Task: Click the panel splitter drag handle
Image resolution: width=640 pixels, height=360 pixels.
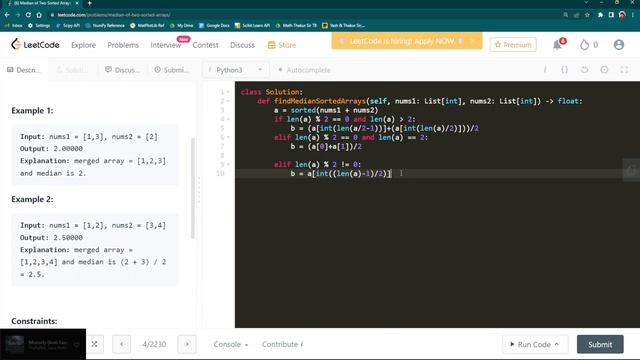Action: click(199, 190)
